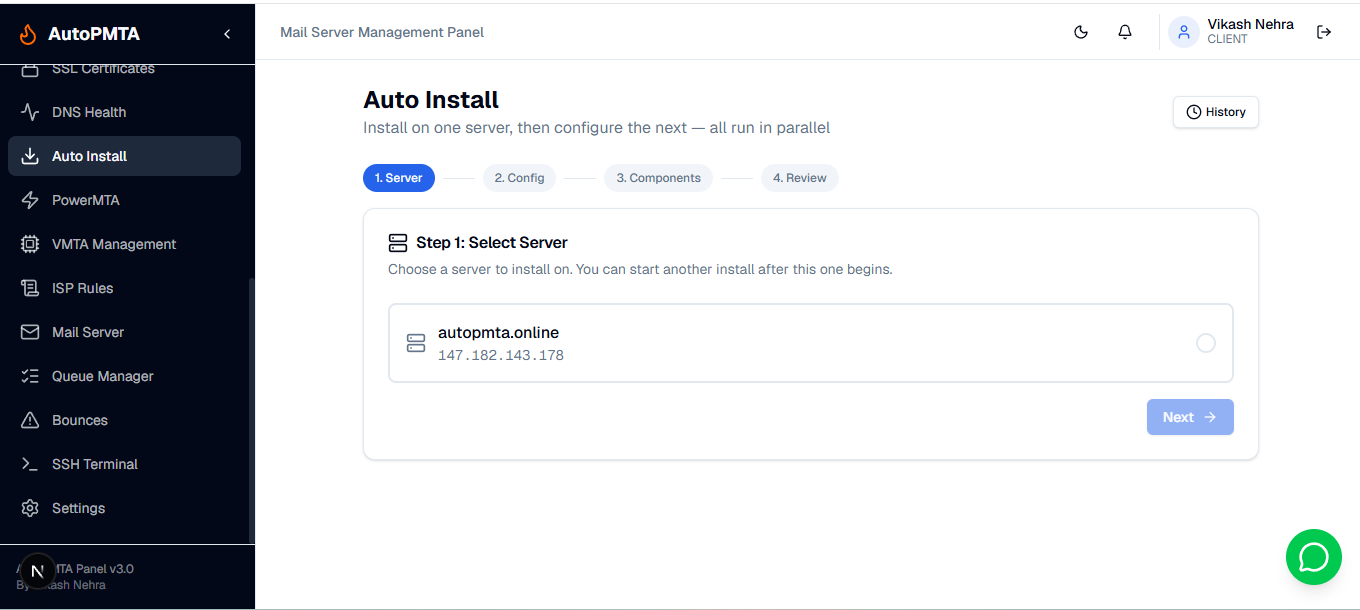Select the 1. Server step

(x=399, y=178)
